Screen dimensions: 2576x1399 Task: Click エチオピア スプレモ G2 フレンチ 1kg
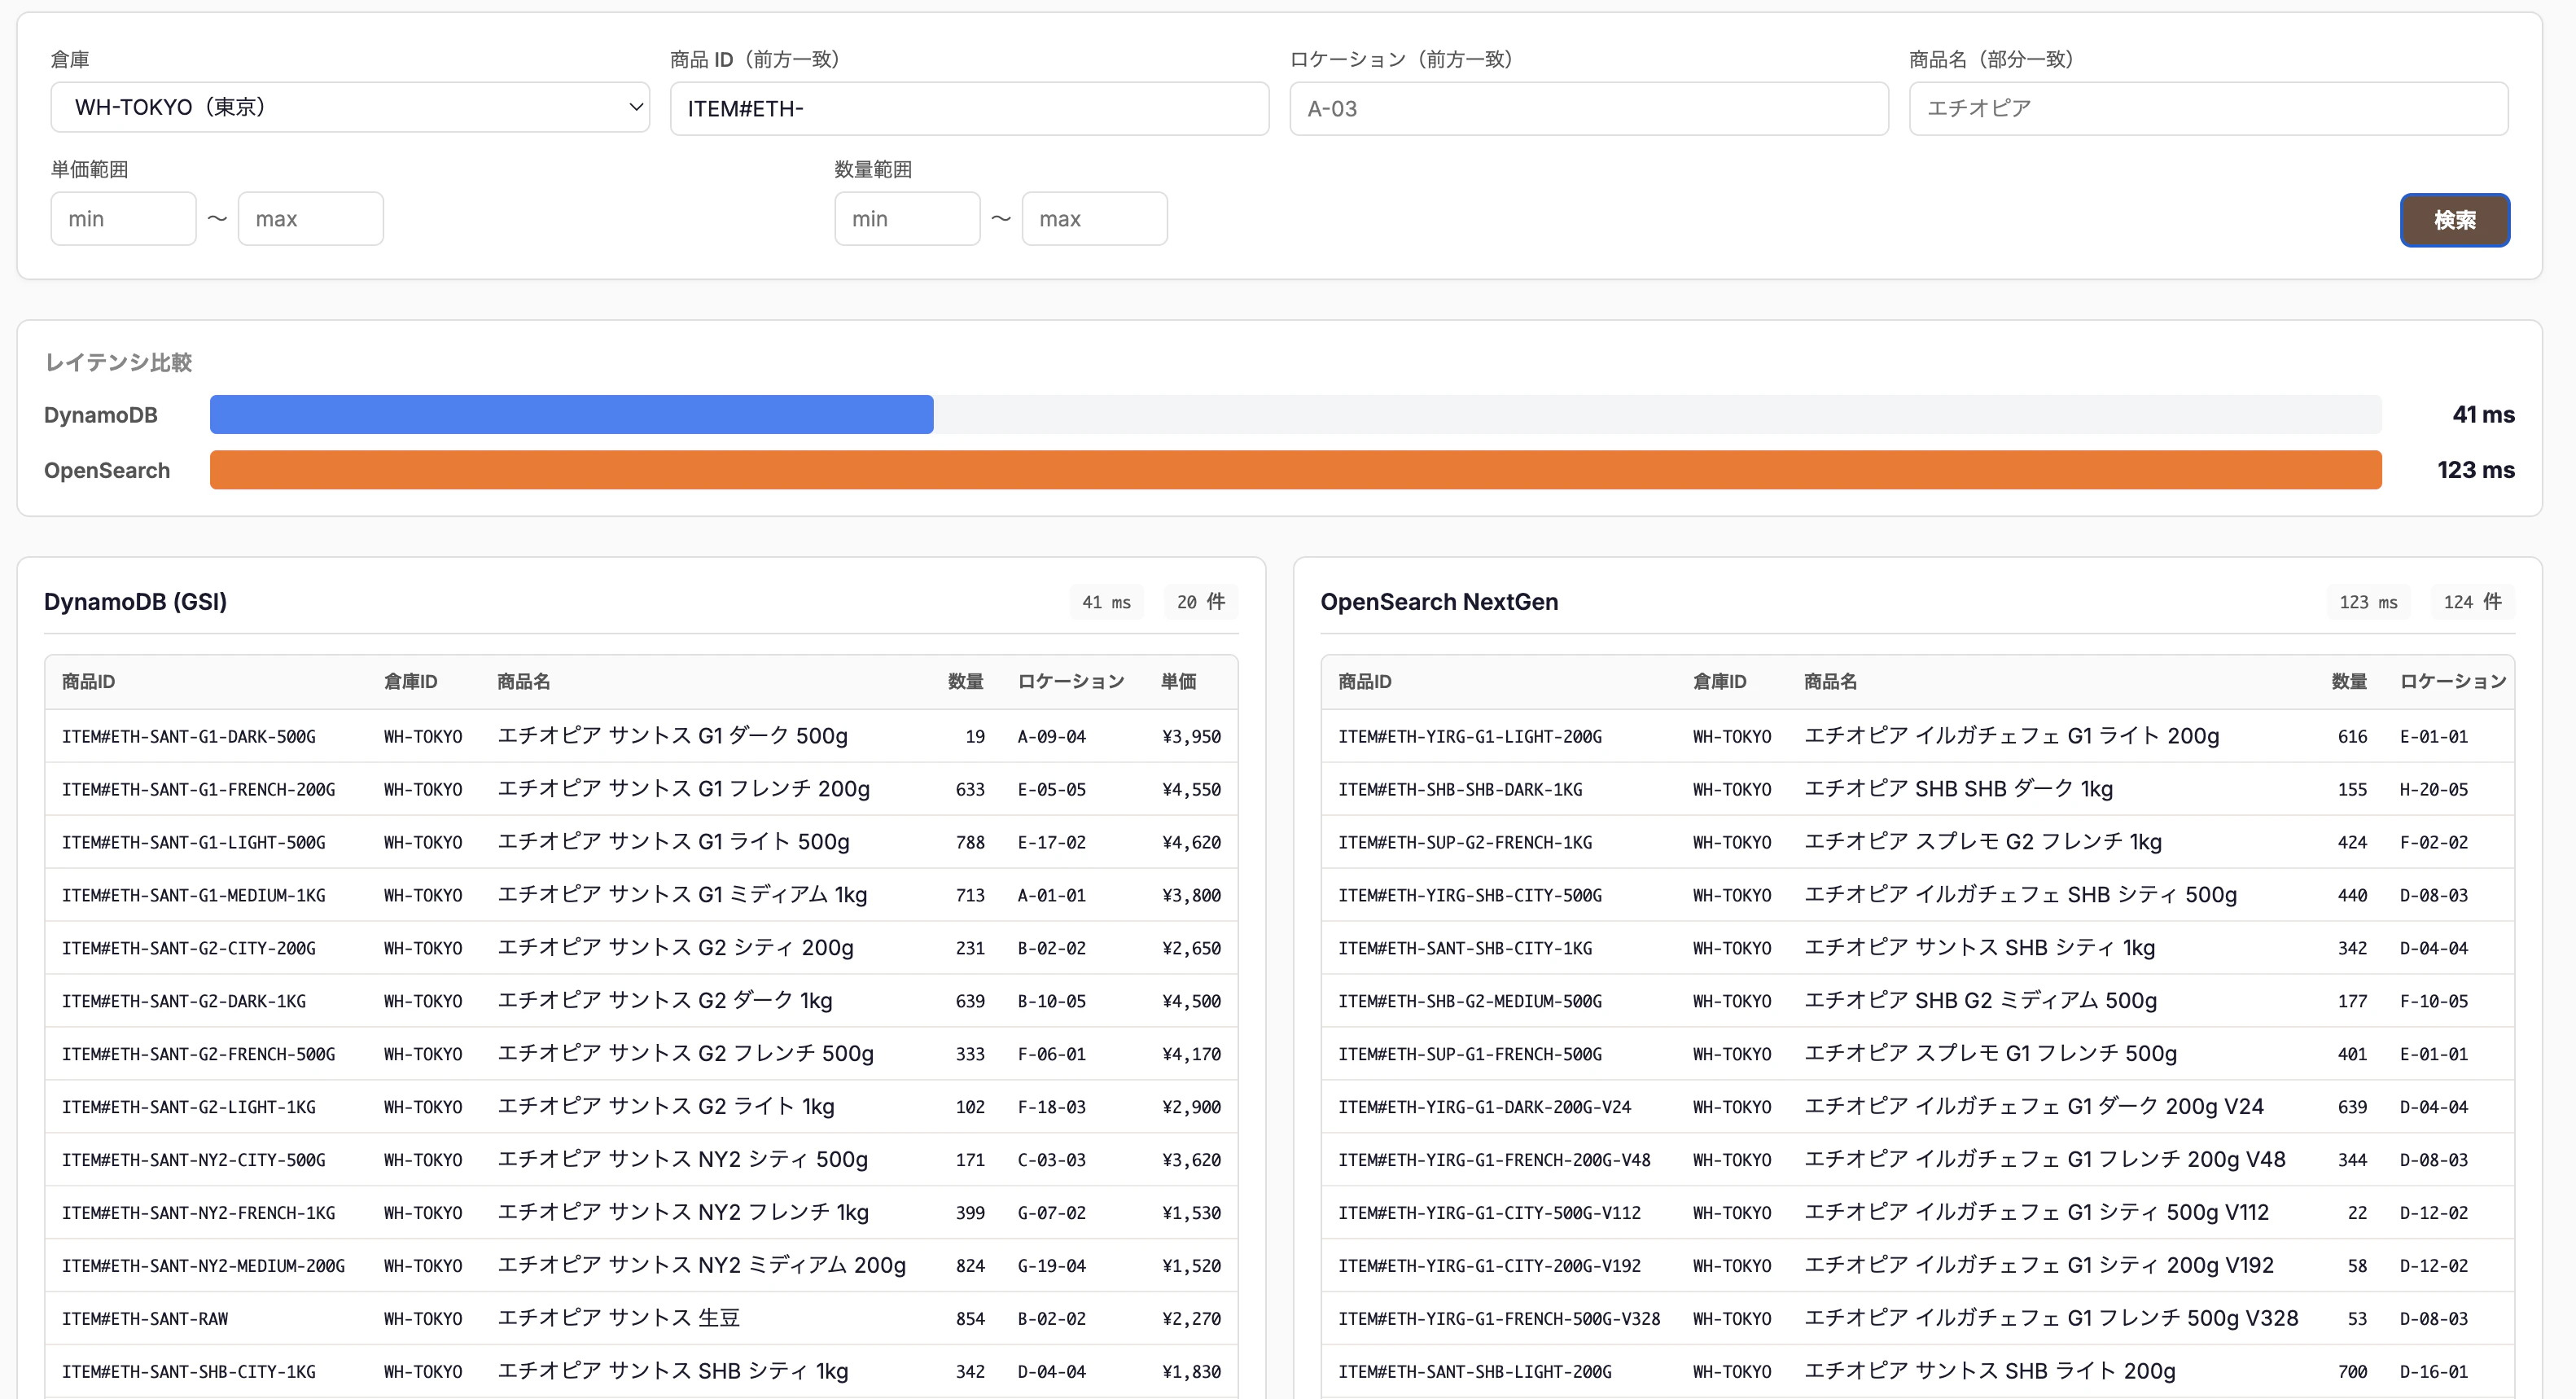(x=1982, y=842)
